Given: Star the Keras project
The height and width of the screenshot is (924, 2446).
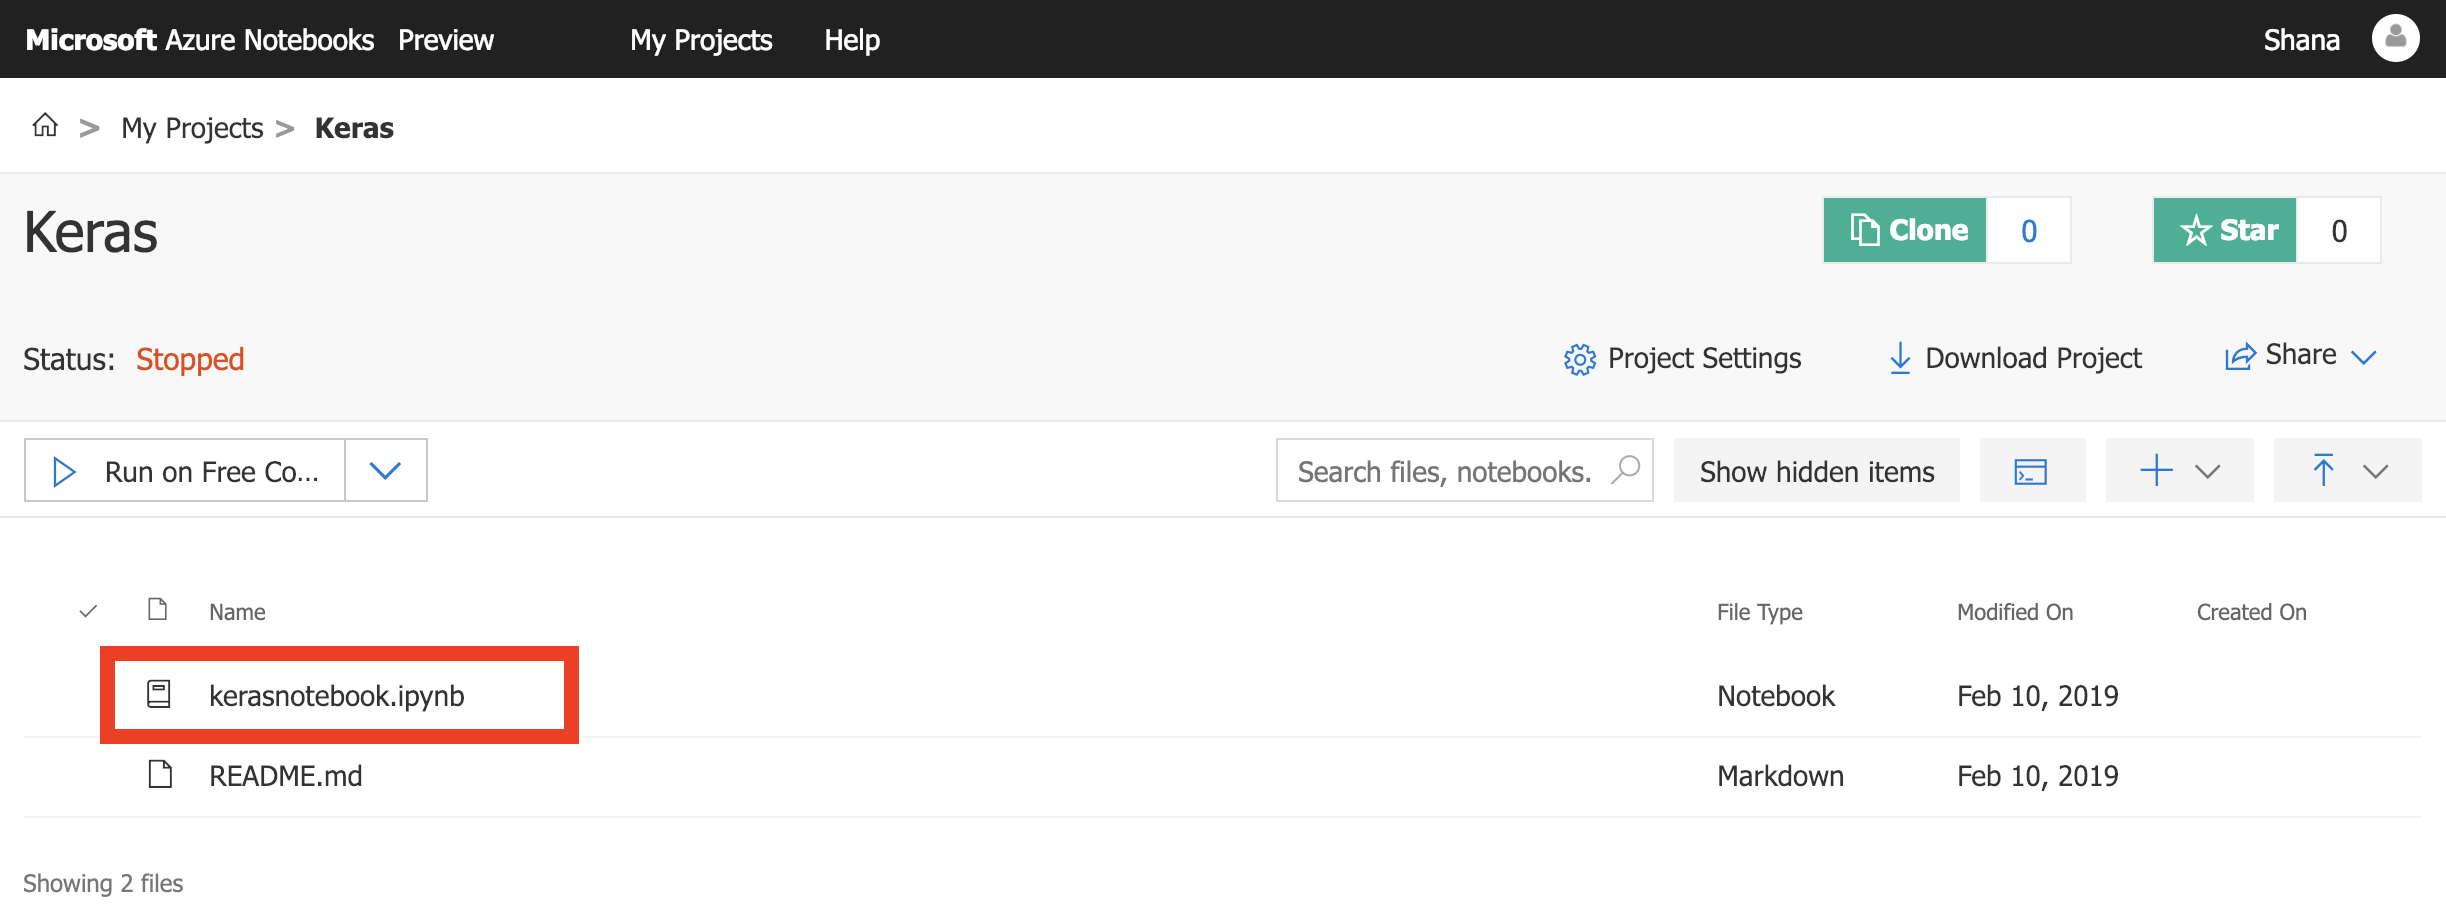Looking at the screenshot, I should [x=2225, y=230].
